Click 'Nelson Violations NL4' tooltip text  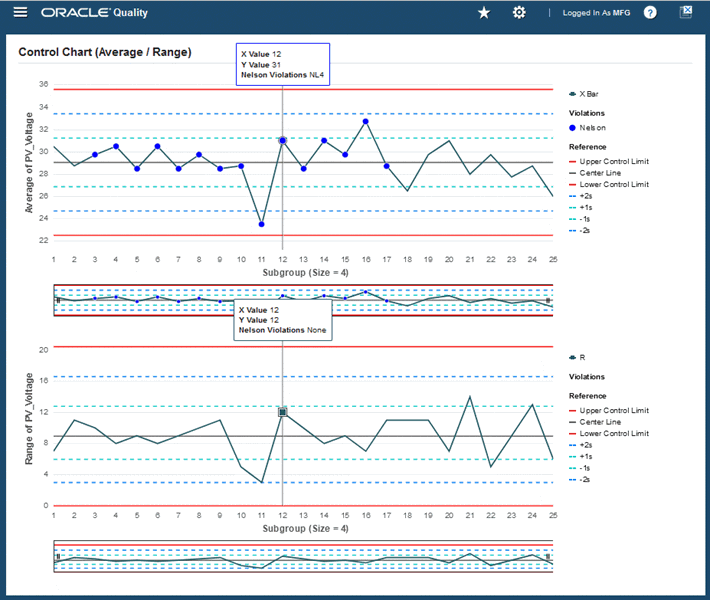pos(283,75)
